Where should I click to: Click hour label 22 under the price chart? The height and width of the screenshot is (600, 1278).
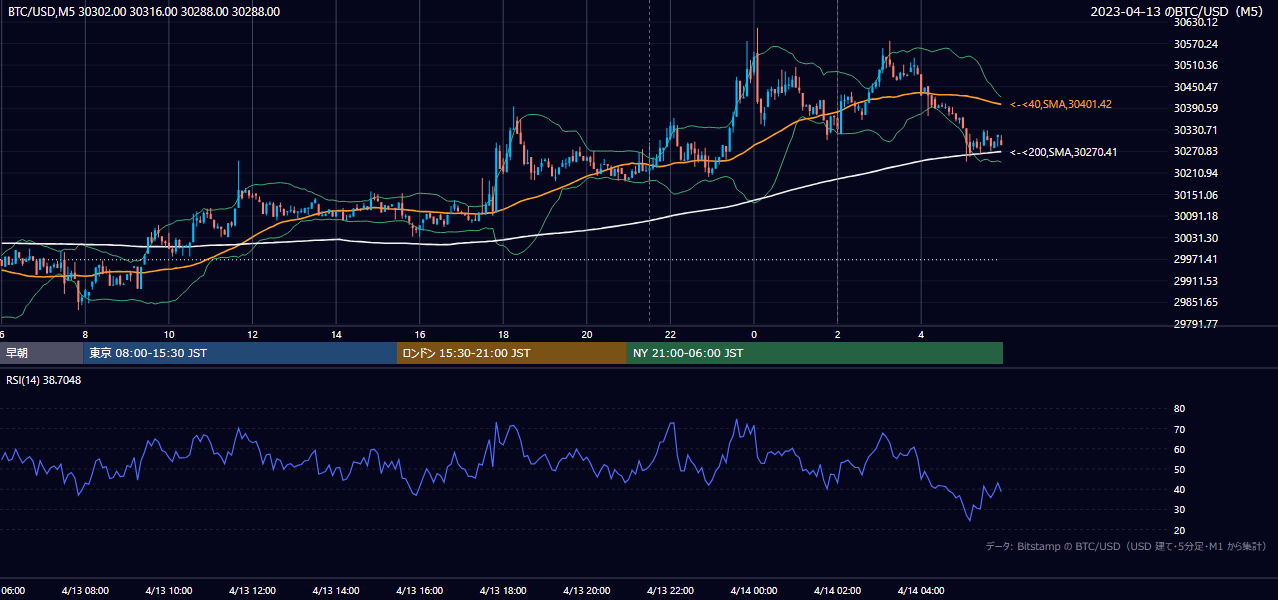(670, 335)
